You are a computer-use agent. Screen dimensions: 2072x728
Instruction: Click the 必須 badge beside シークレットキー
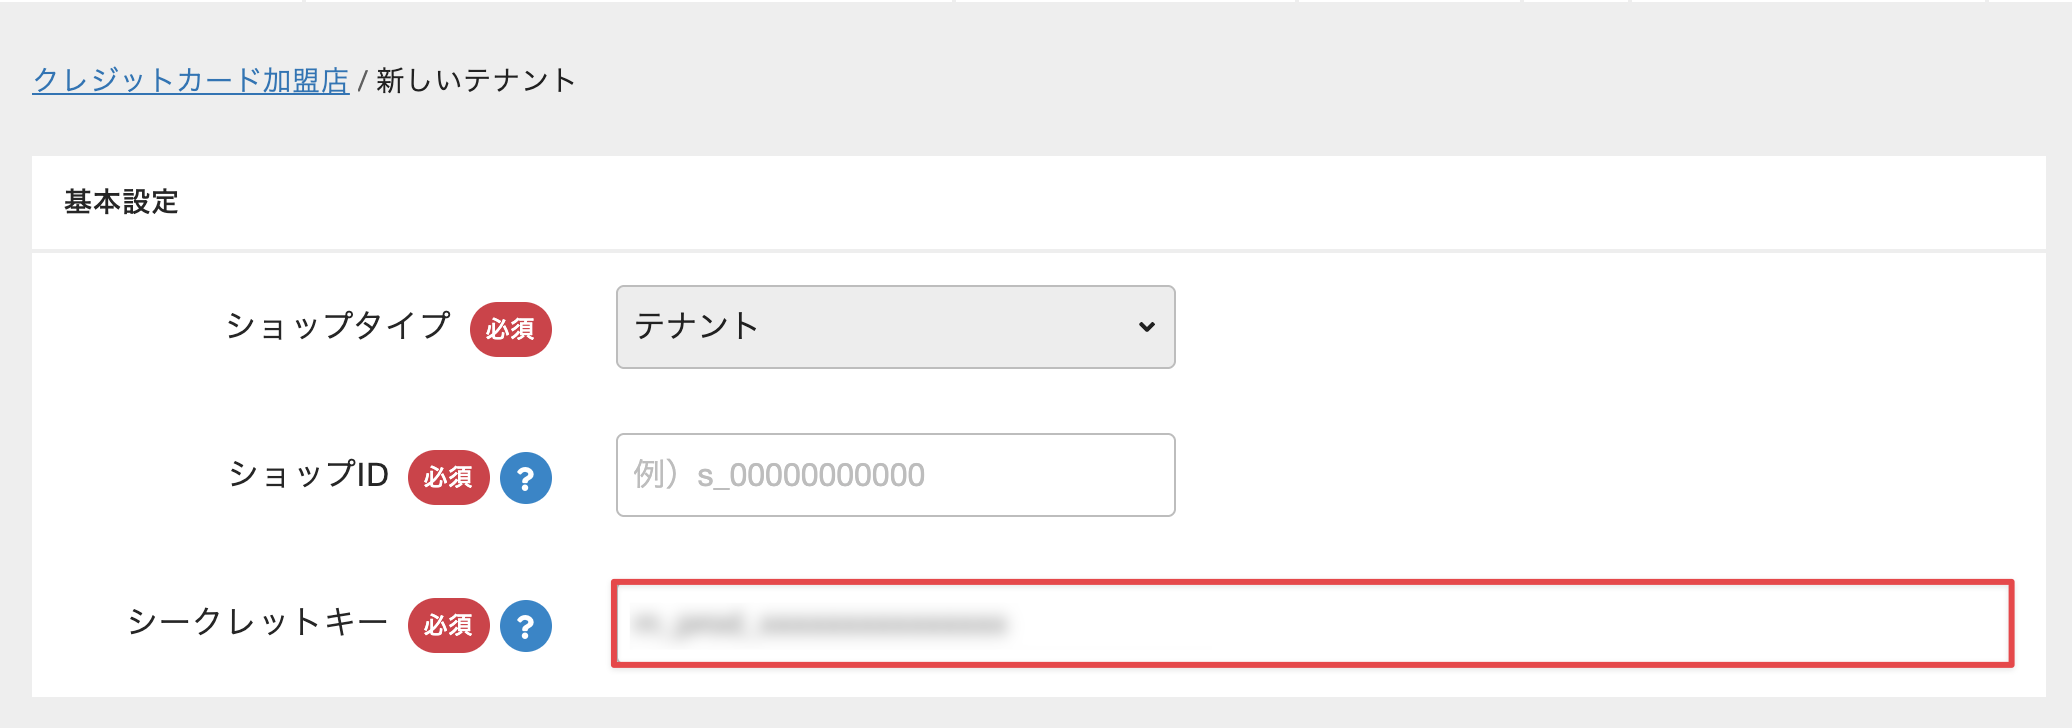pyautogui.click(x=448, y=625)
